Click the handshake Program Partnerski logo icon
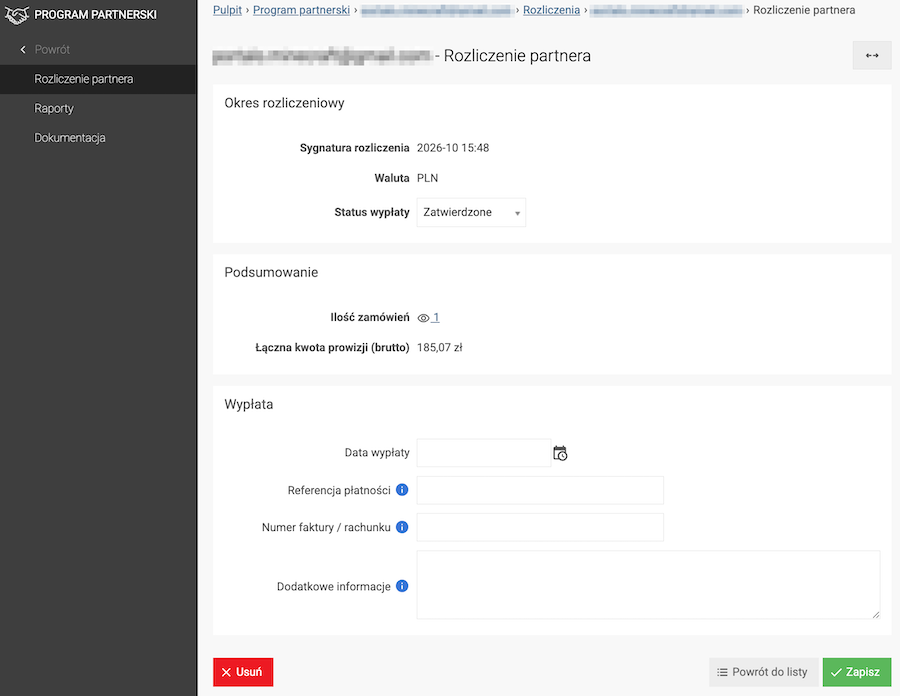The height and width of the screenshot is (696, 900). point(17,15)
